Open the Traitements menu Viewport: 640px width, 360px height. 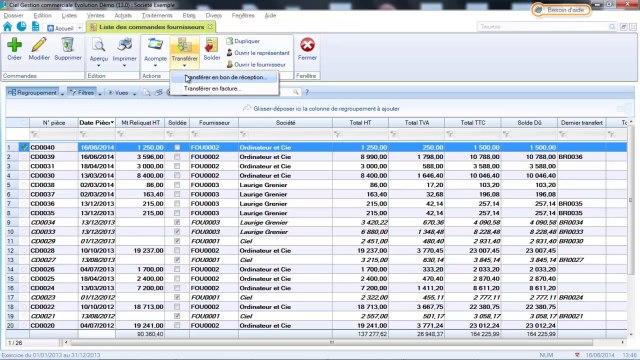(157, 16)
